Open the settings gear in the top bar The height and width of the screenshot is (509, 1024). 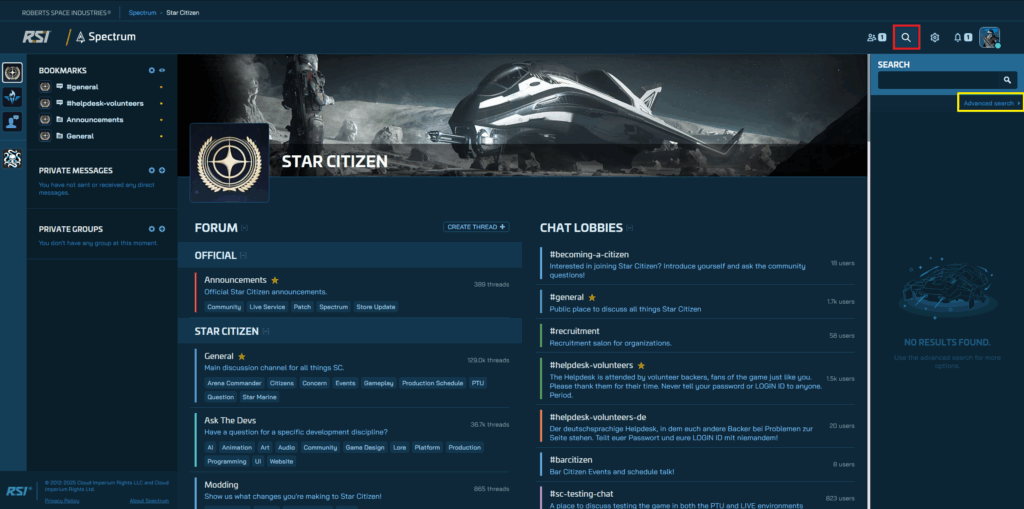935,37
